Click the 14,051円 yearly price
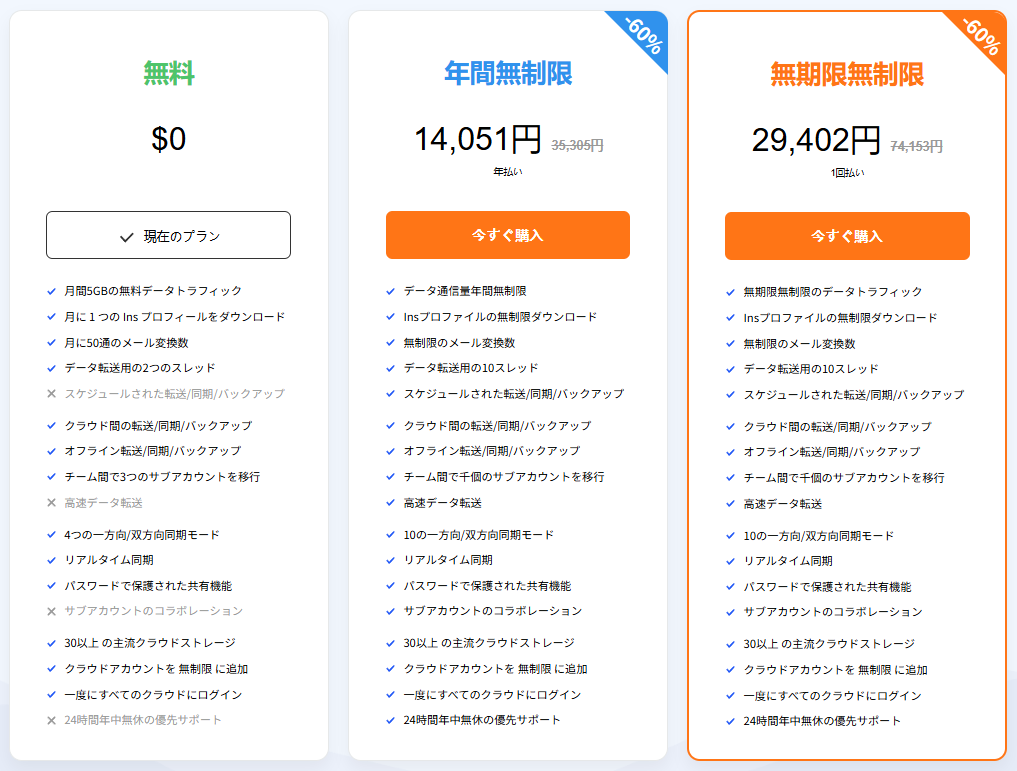1017x771 pixels. click(477, 140)
